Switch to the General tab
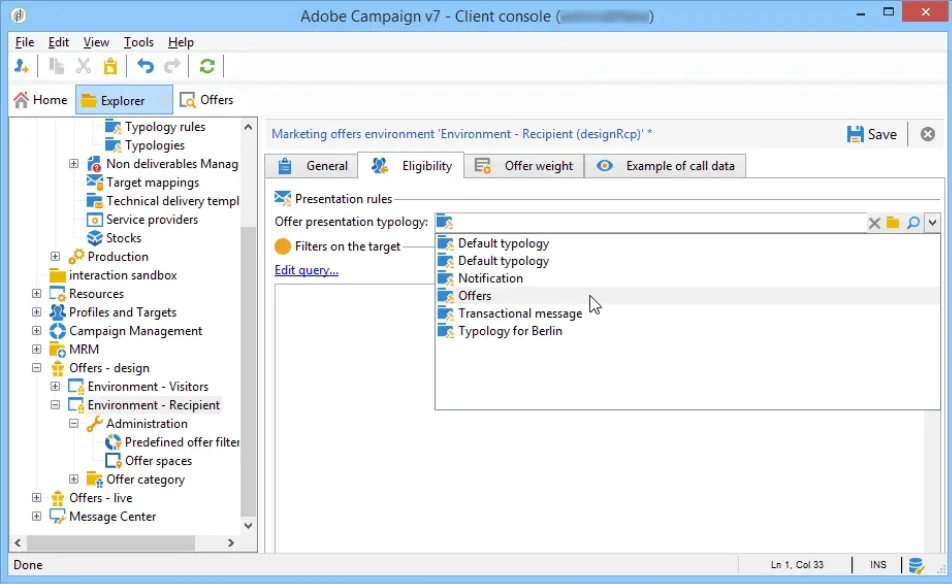Screen dimensions: 952x584 point(312,166)
